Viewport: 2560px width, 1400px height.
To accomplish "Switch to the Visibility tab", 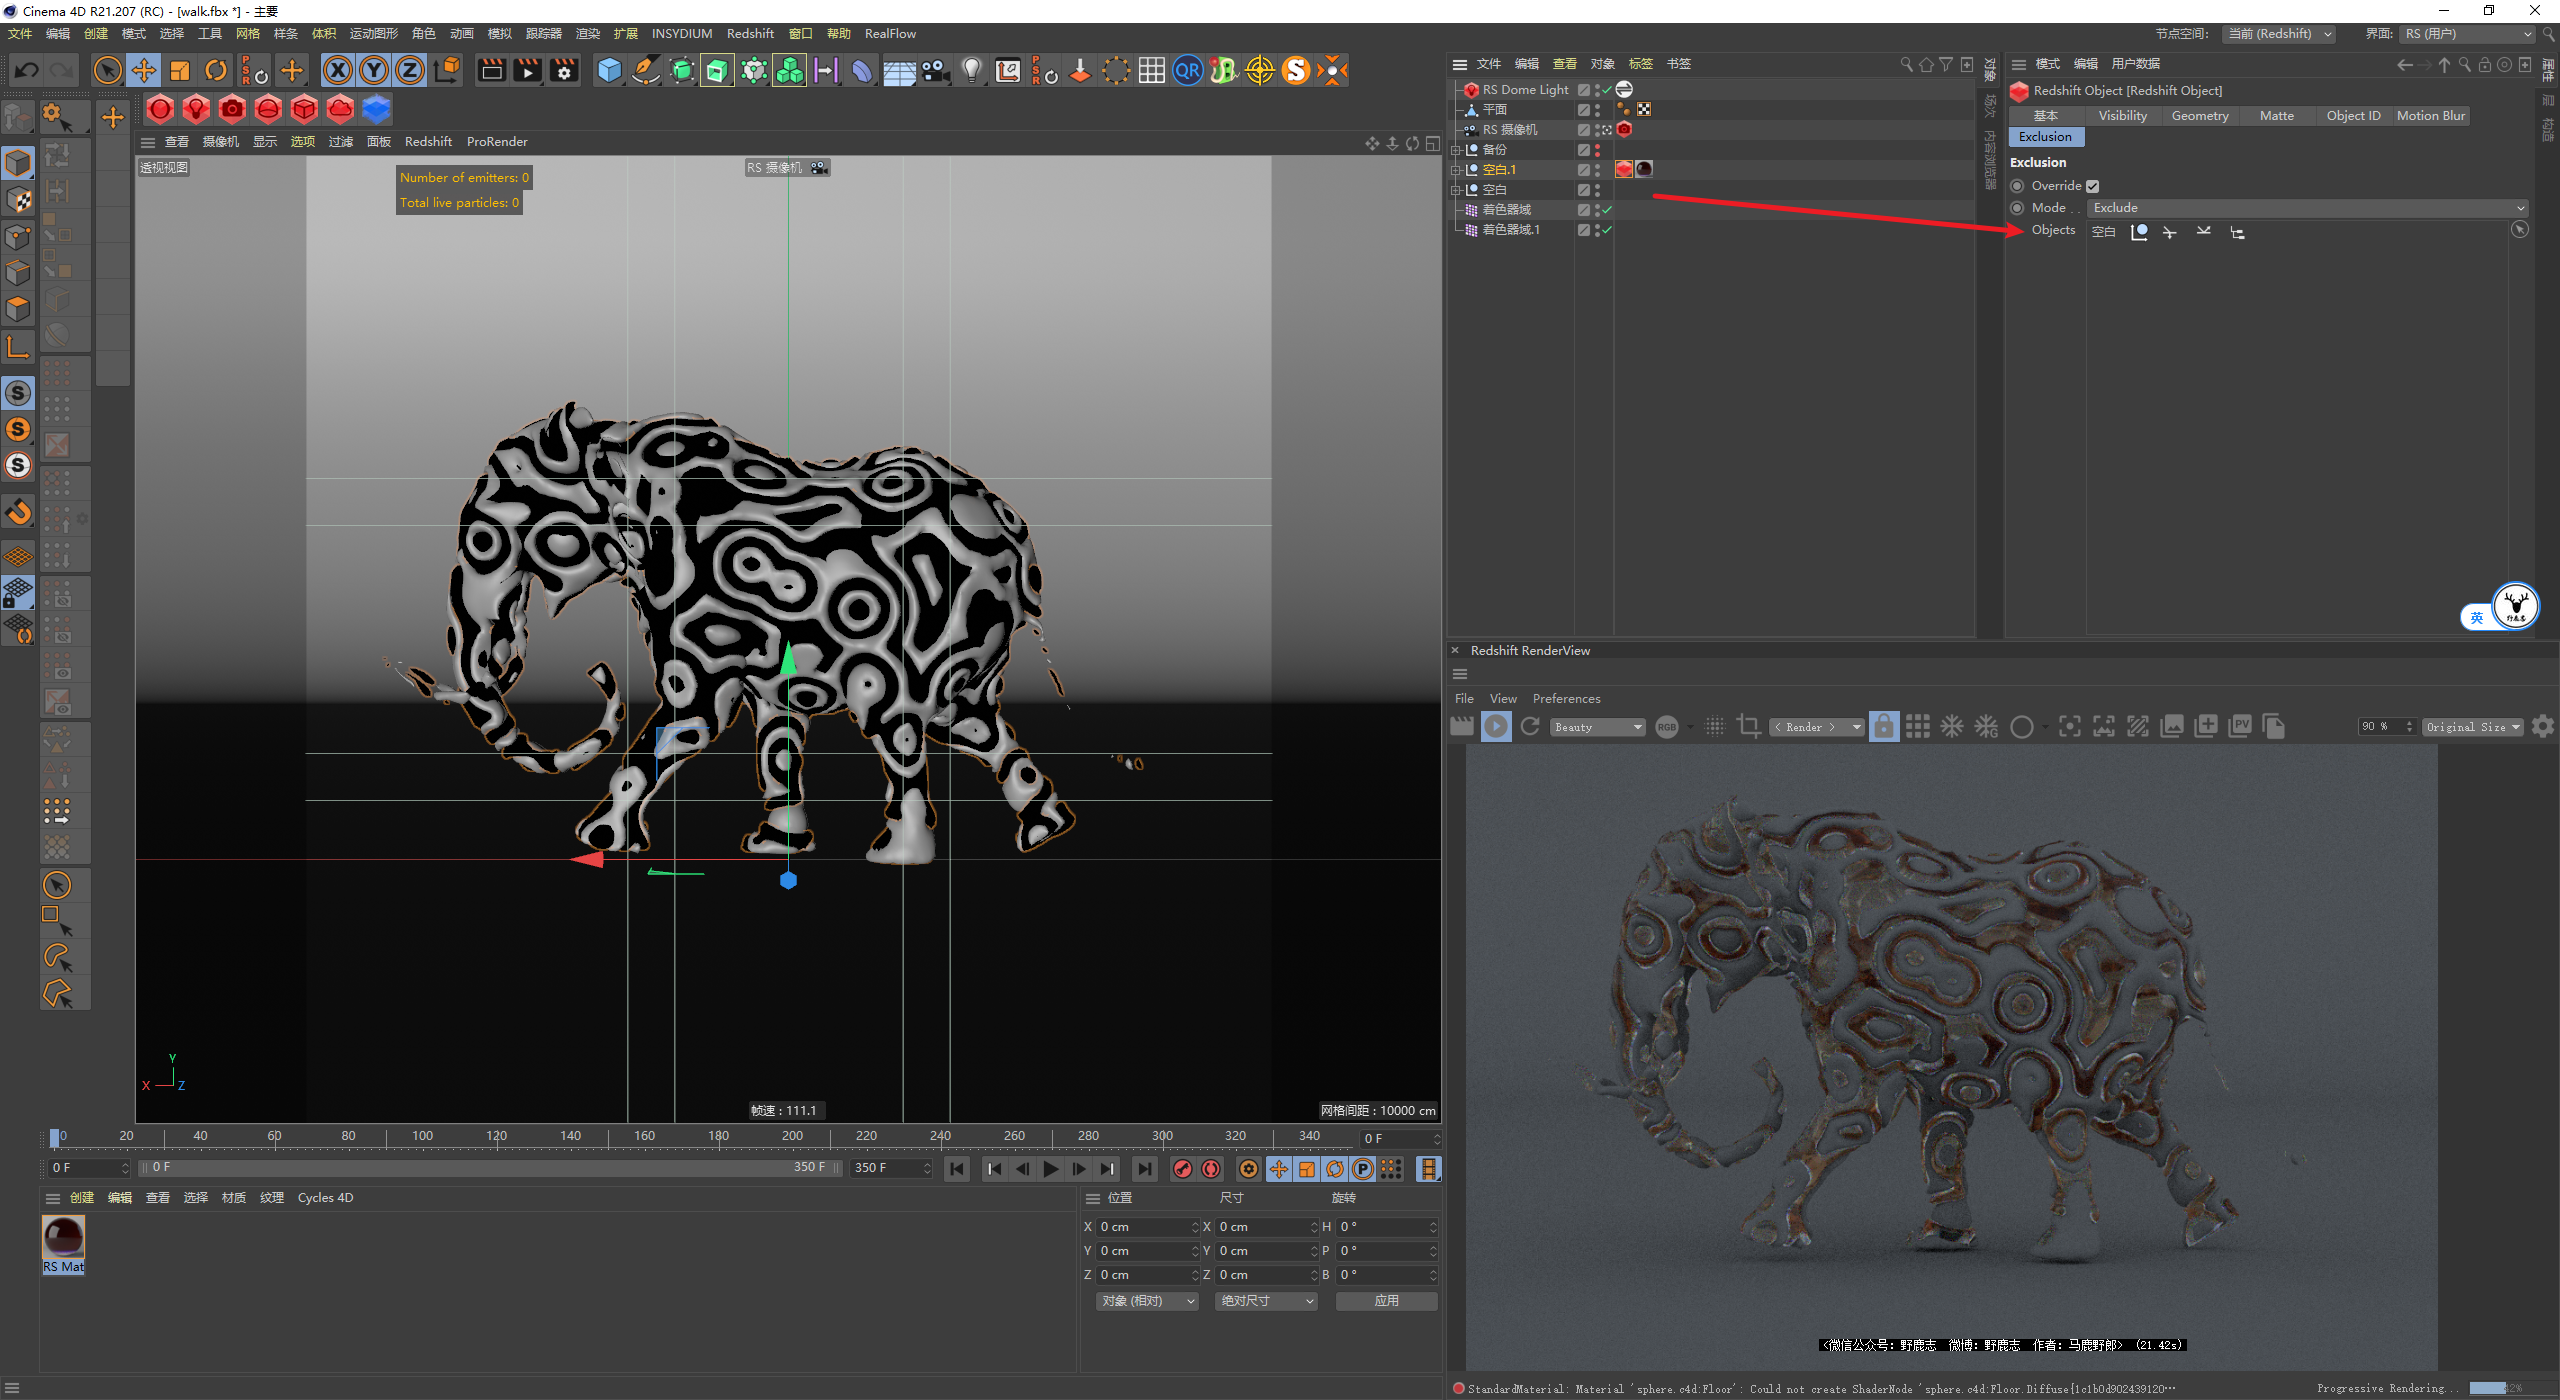I will [2122, 116].
